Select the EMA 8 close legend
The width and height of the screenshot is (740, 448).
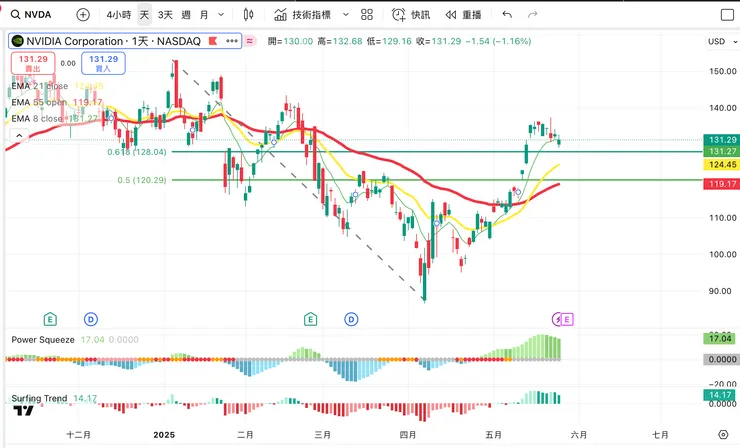click(37, 118)
